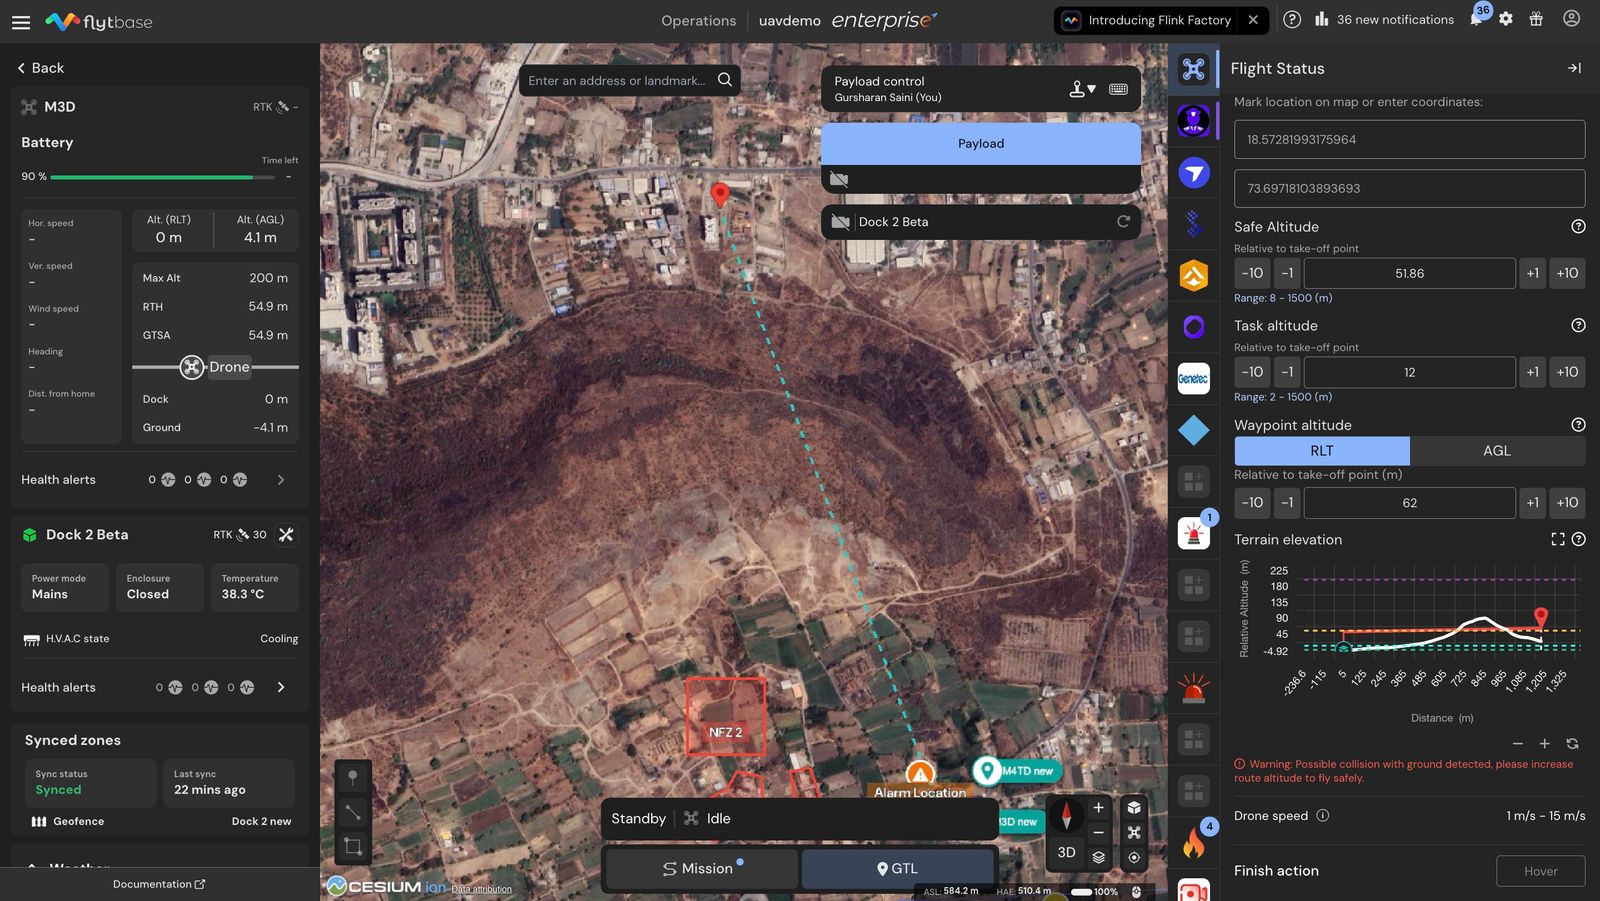1600x901 pixels.
Task: Click the longitude coordinate field
Action: click(x=1409, y=189)
